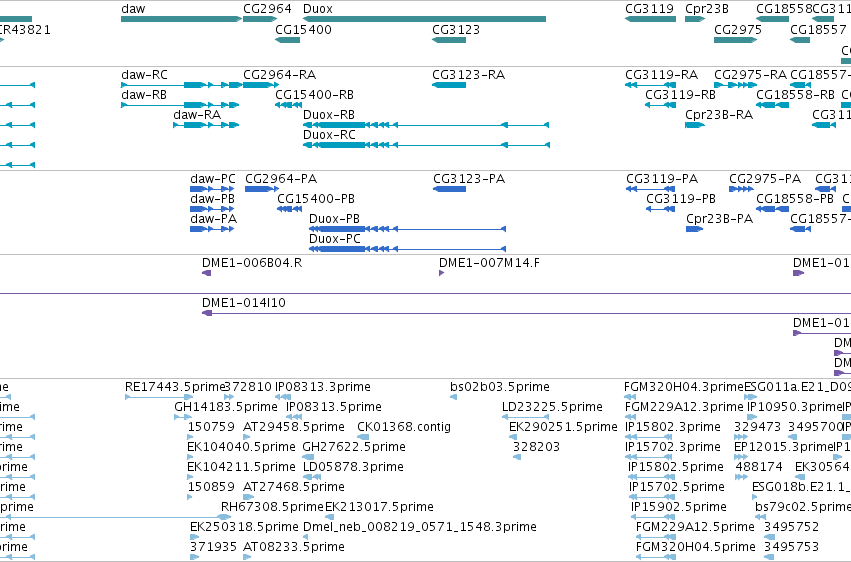Select the daw gene bar
The width and height of the screenshot is (851, 562).
coord(181,20)
